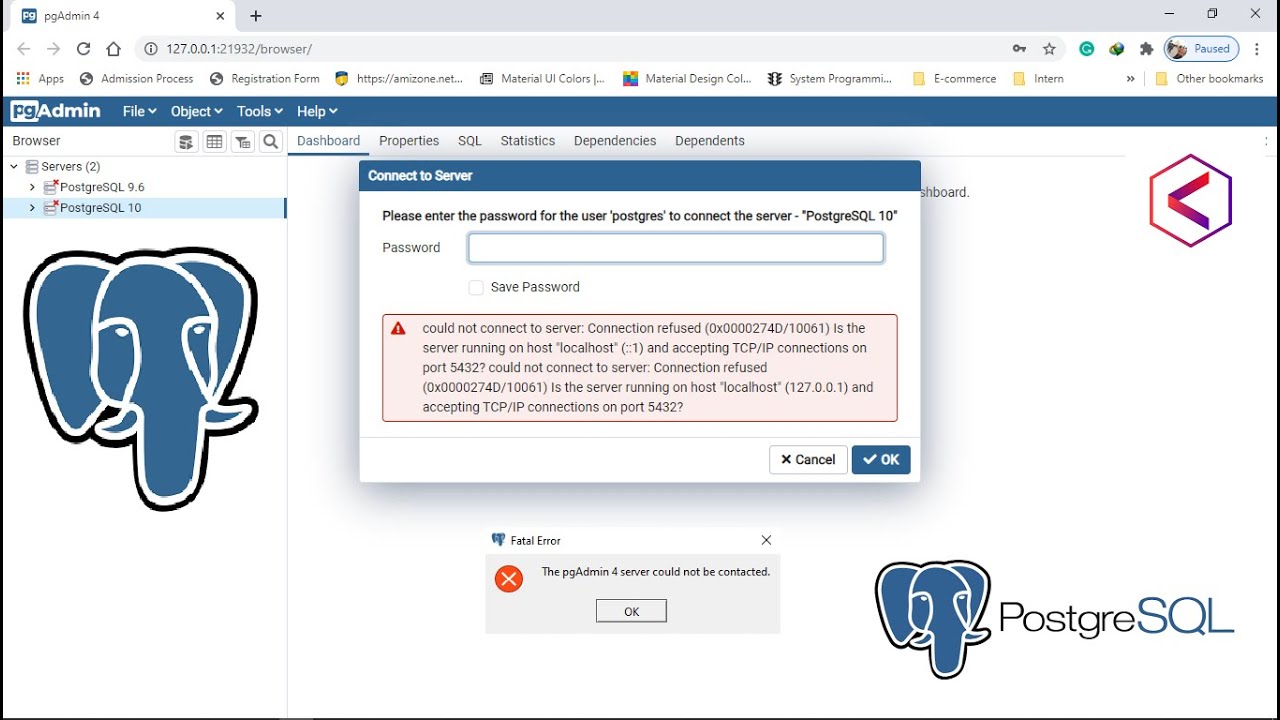Open the Intern bookmark folder

(1038, 78)
